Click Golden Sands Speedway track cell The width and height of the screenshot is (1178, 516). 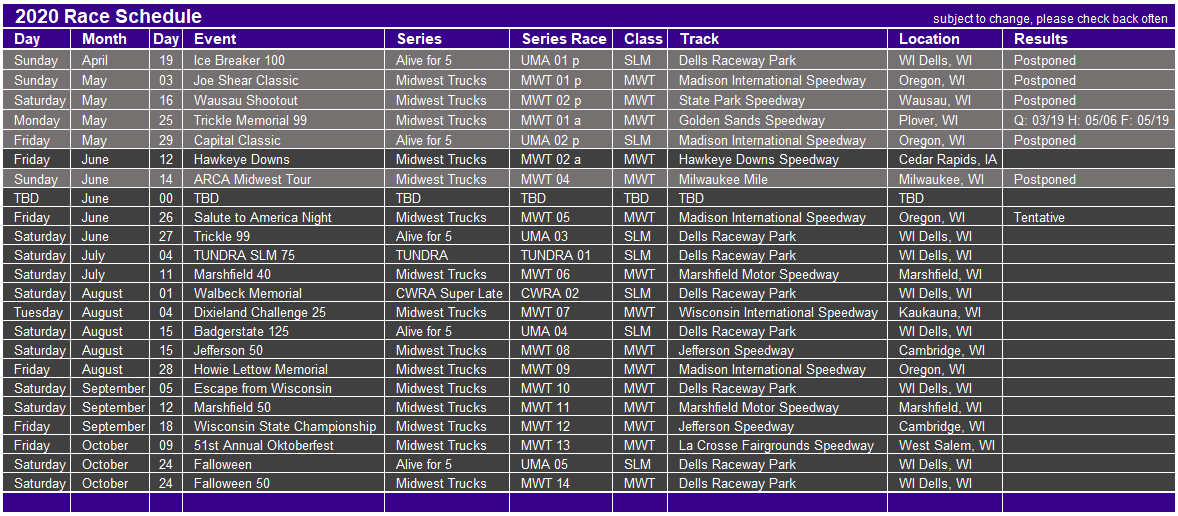coord(777,120)
